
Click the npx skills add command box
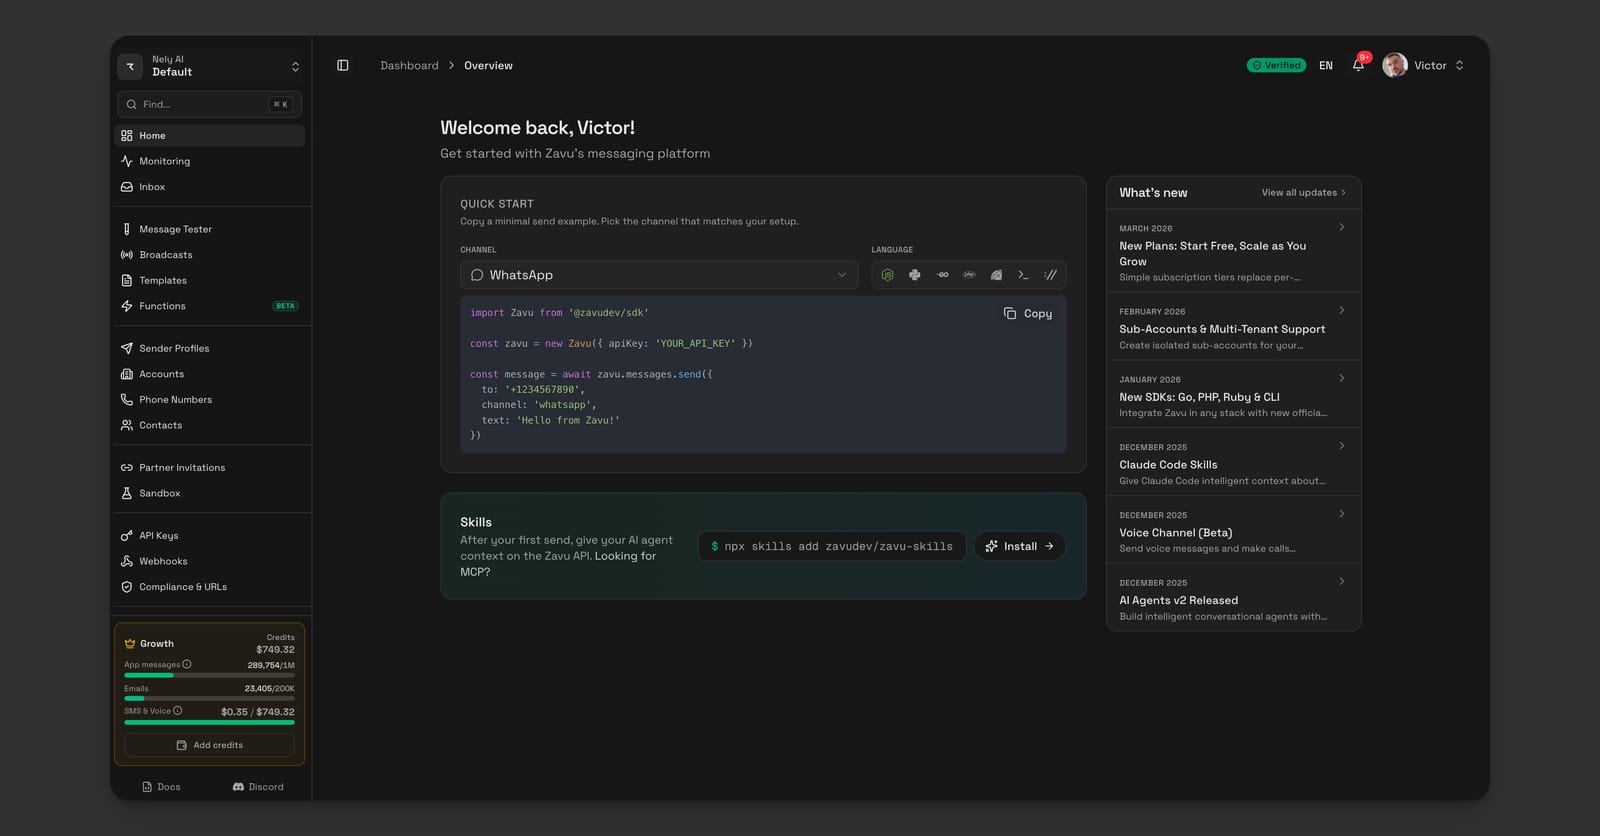(832, 546)
